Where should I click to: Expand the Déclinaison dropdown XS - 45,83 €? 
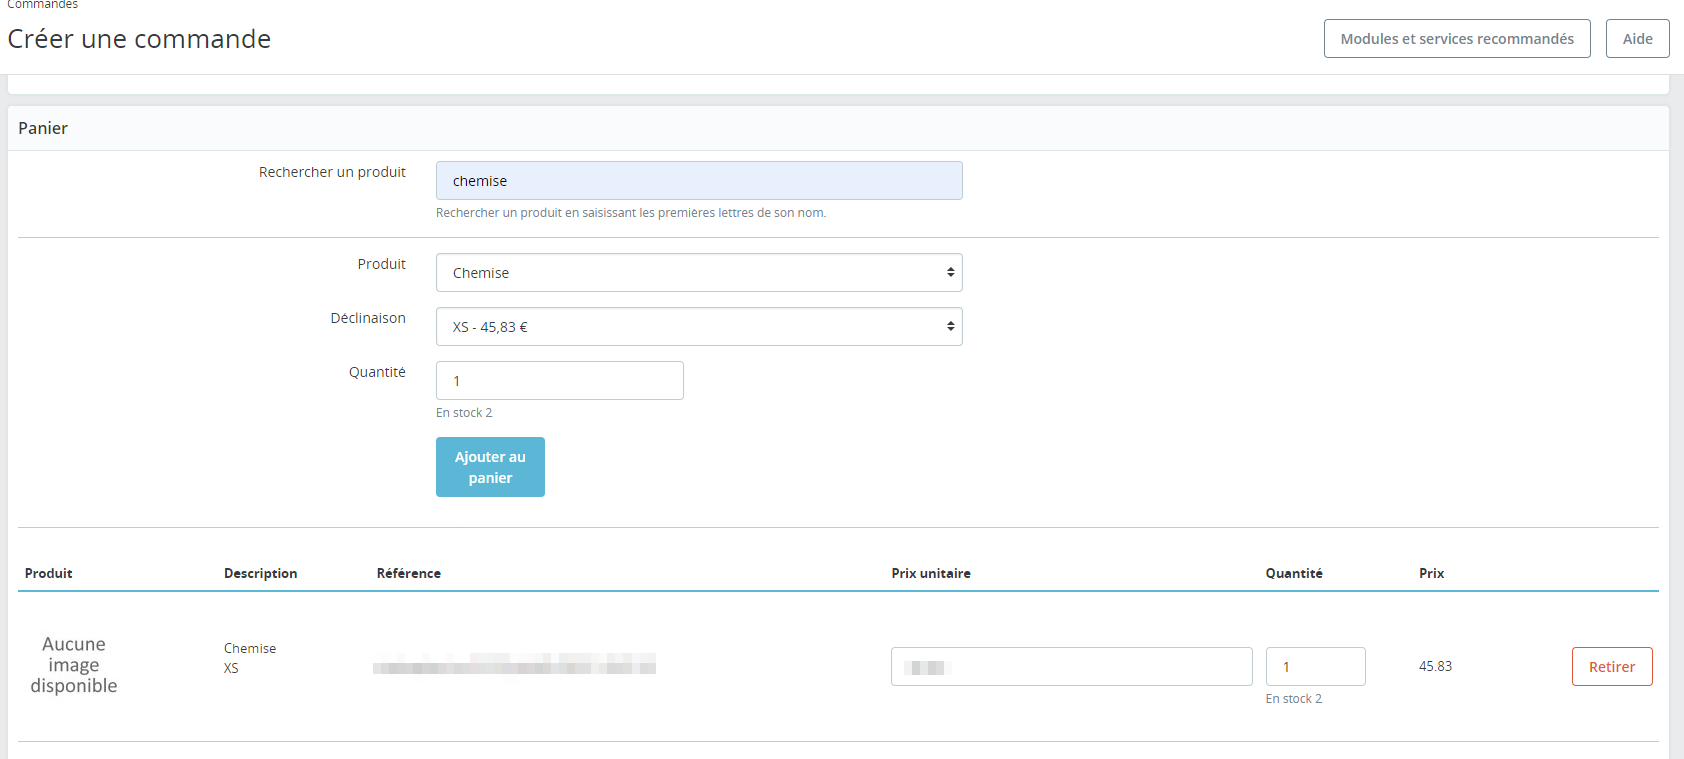tap(699, 326)
